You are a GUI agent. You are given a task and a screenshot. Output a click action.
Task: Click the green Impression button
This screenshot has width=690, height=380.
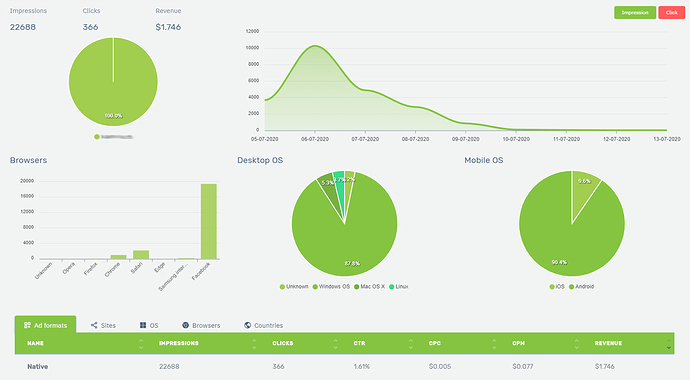[635, 12]
